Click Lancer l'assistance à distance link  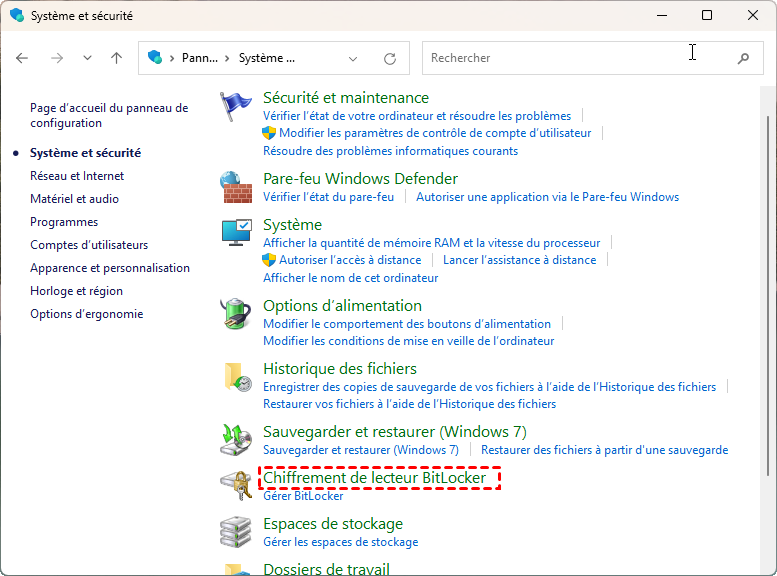coord(519,260)
